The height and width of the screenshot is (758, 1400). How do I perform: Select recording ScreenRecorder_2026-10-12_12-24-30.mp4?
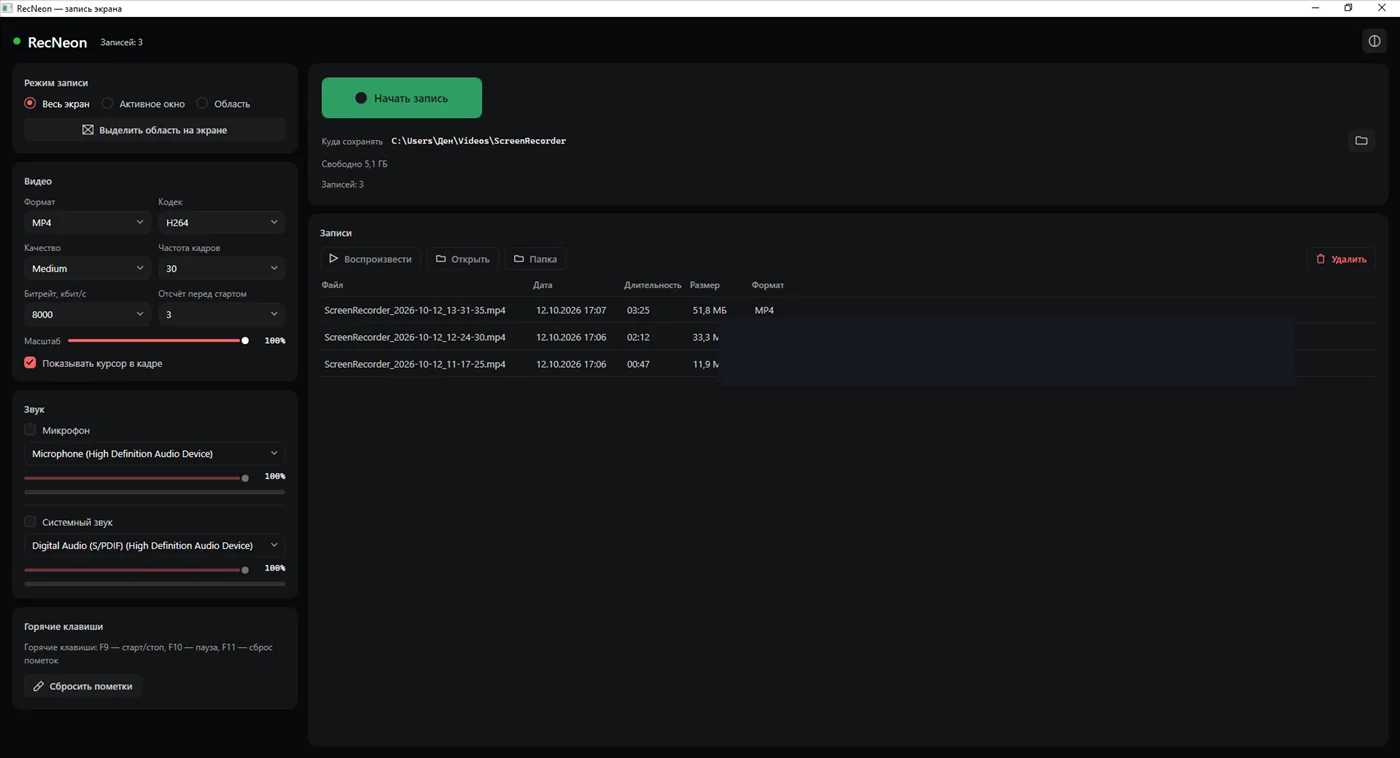point(415,337)
